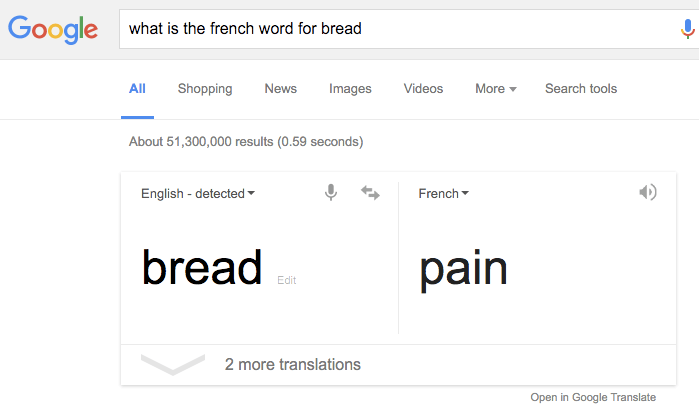The width and height of the screenshot is (699, 412).
Task: Switch to the Shopping tab
Action: point(205,88)
